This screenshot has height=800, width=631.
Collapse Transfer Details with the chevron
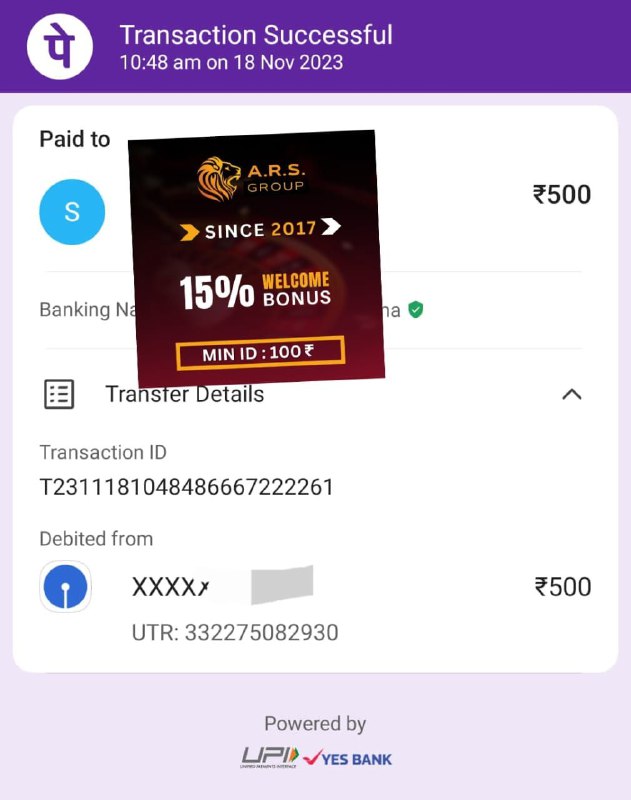572,394
